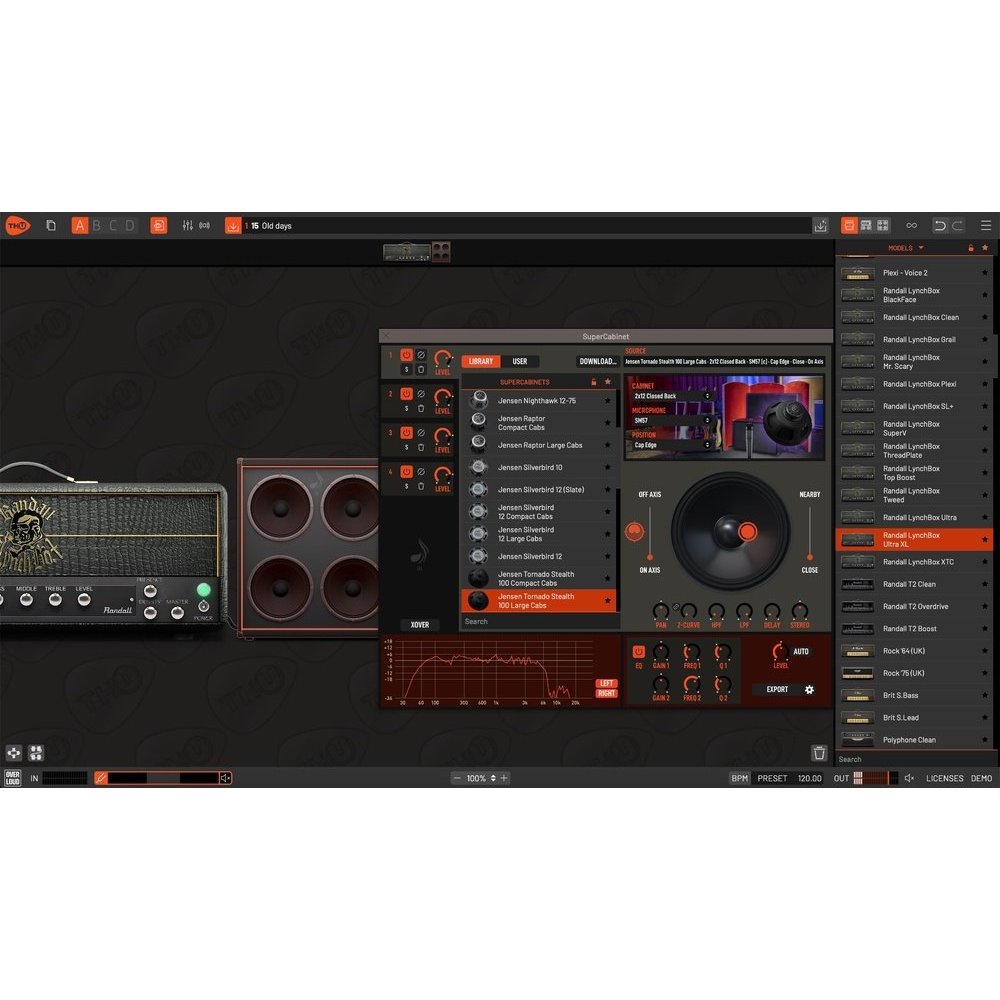1000x1000 pixels.
Task: Click the tuner icon next to IN meter
Action: tap(101, 778)
